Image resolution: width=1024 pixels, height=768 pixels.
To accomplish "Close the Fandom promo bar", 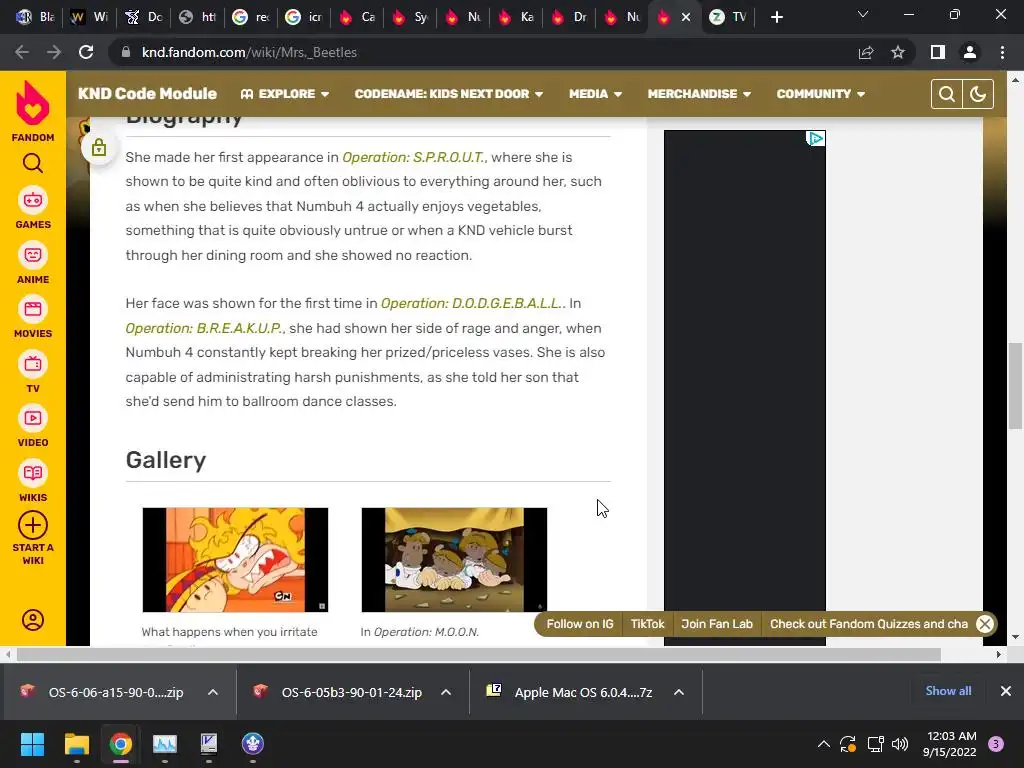I will (985, 624).
